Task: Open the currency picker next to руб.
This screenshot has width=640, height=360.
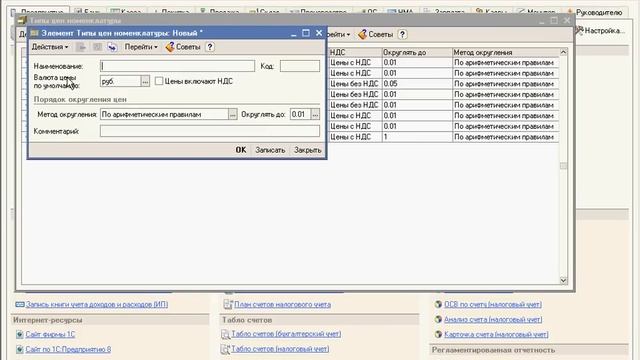Action: point(145,81)
